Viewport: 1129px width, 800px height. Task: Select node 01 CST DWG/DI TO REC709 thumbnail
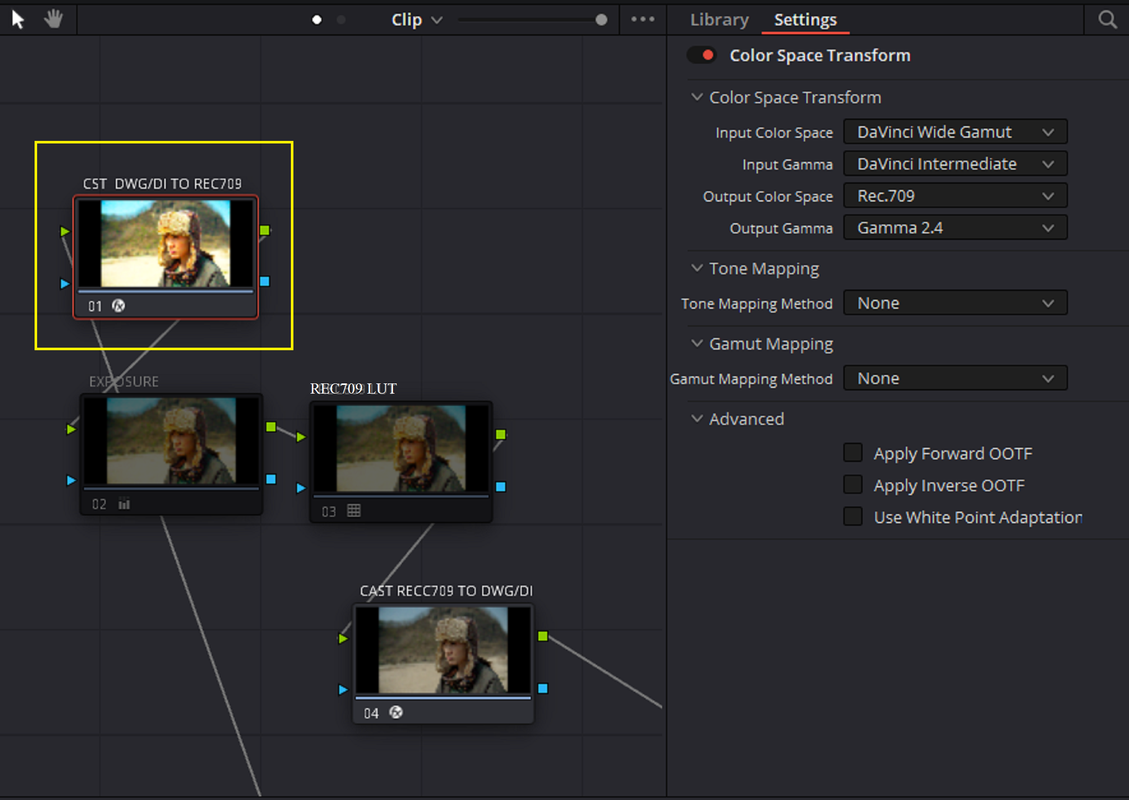(x=166, y=243)
